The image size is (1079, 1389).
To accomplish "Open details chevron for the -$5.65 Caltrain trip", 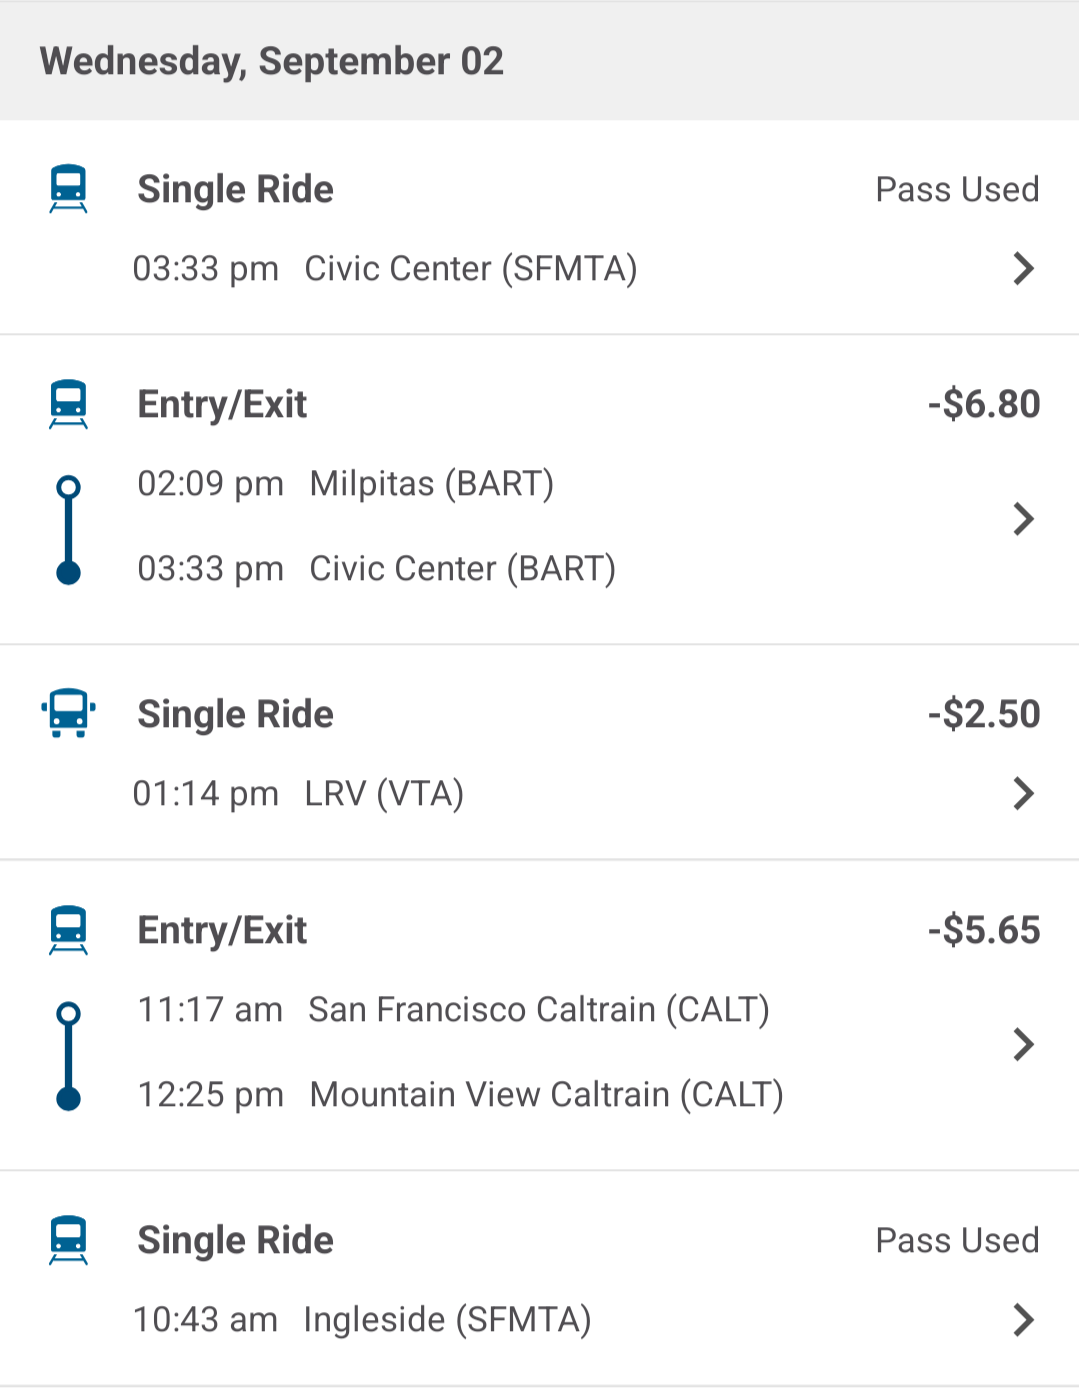I will click(1023, 1044).
